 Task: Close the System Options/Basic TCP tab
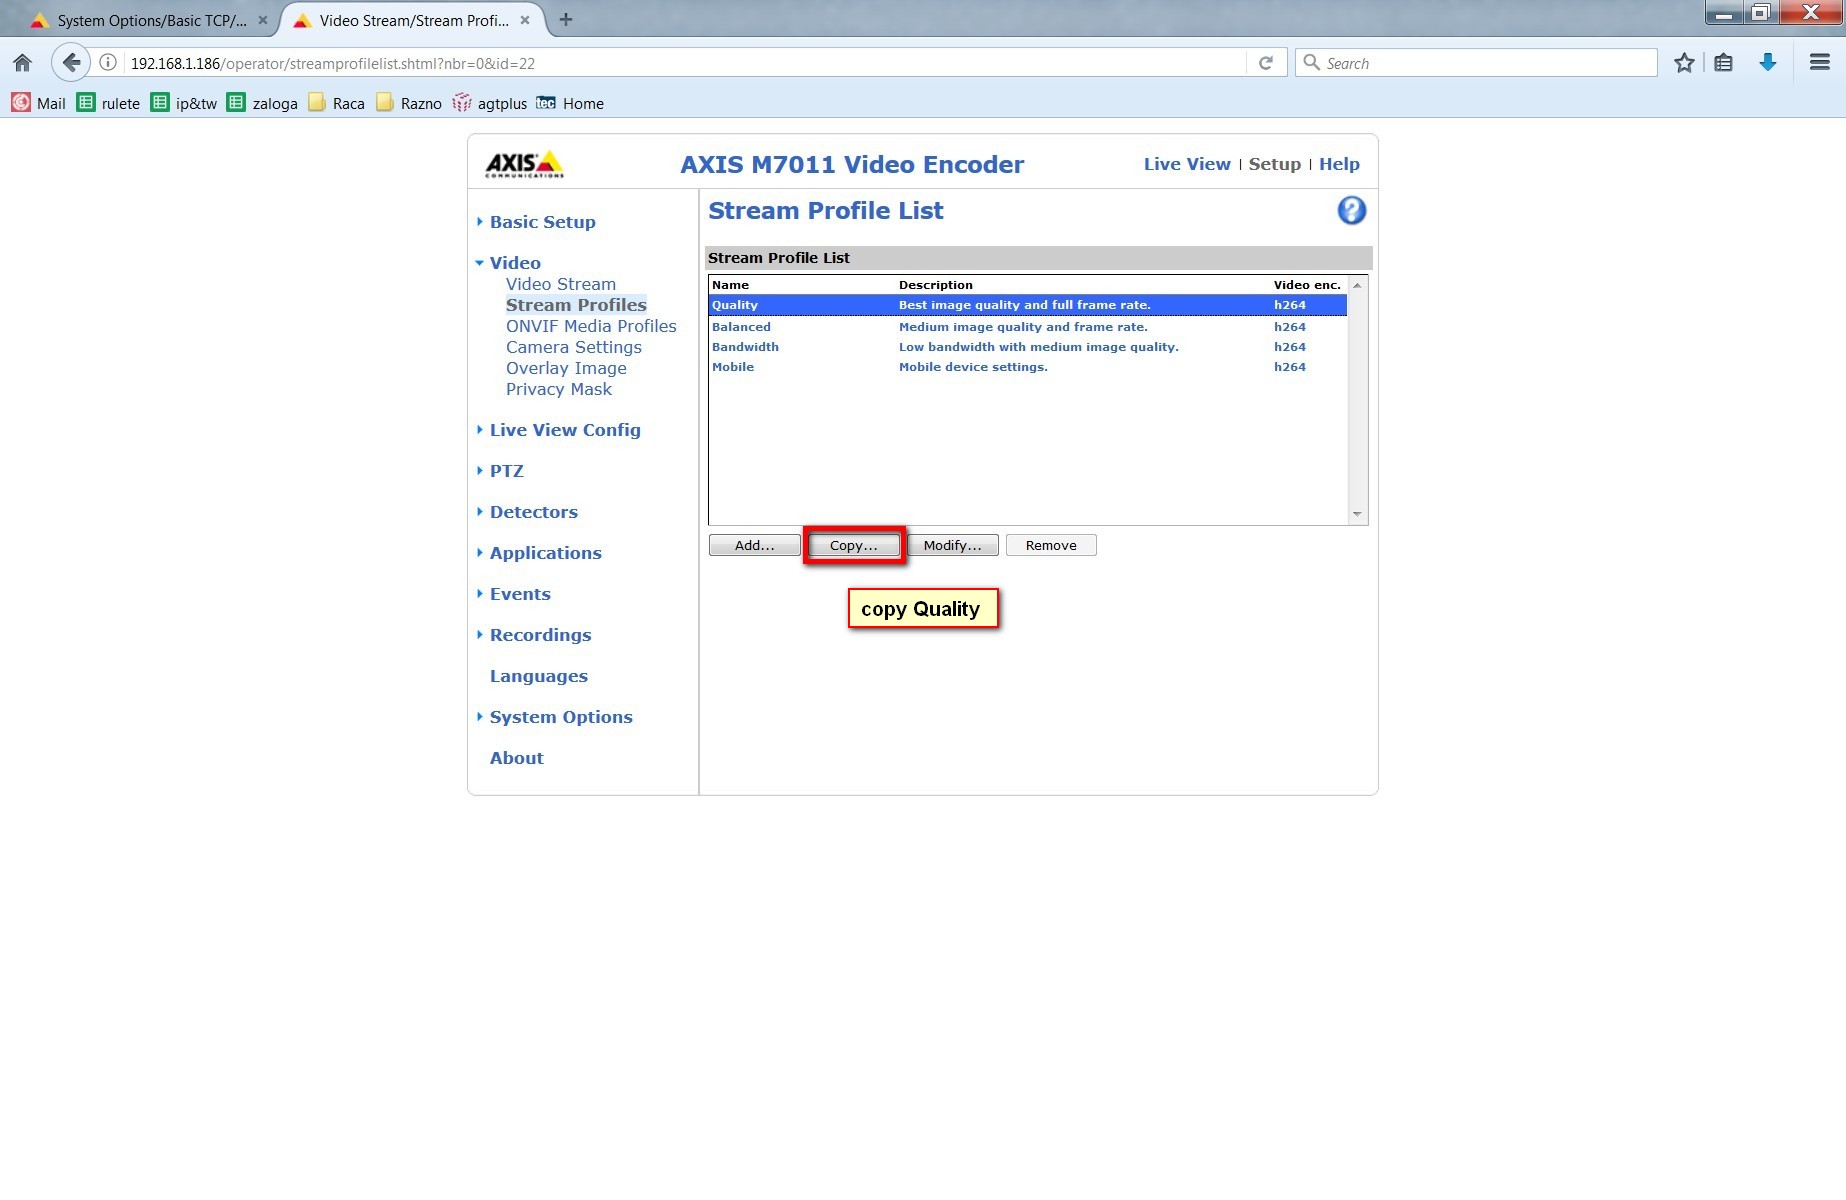263,20
